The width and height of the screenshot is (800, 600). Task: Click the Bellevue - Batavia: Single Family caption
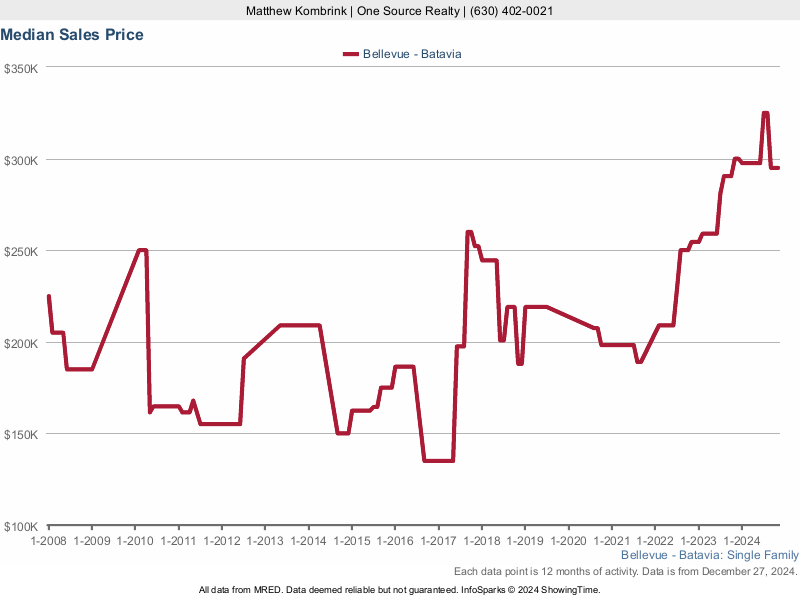pyautogui.click(x=710, y=555)
